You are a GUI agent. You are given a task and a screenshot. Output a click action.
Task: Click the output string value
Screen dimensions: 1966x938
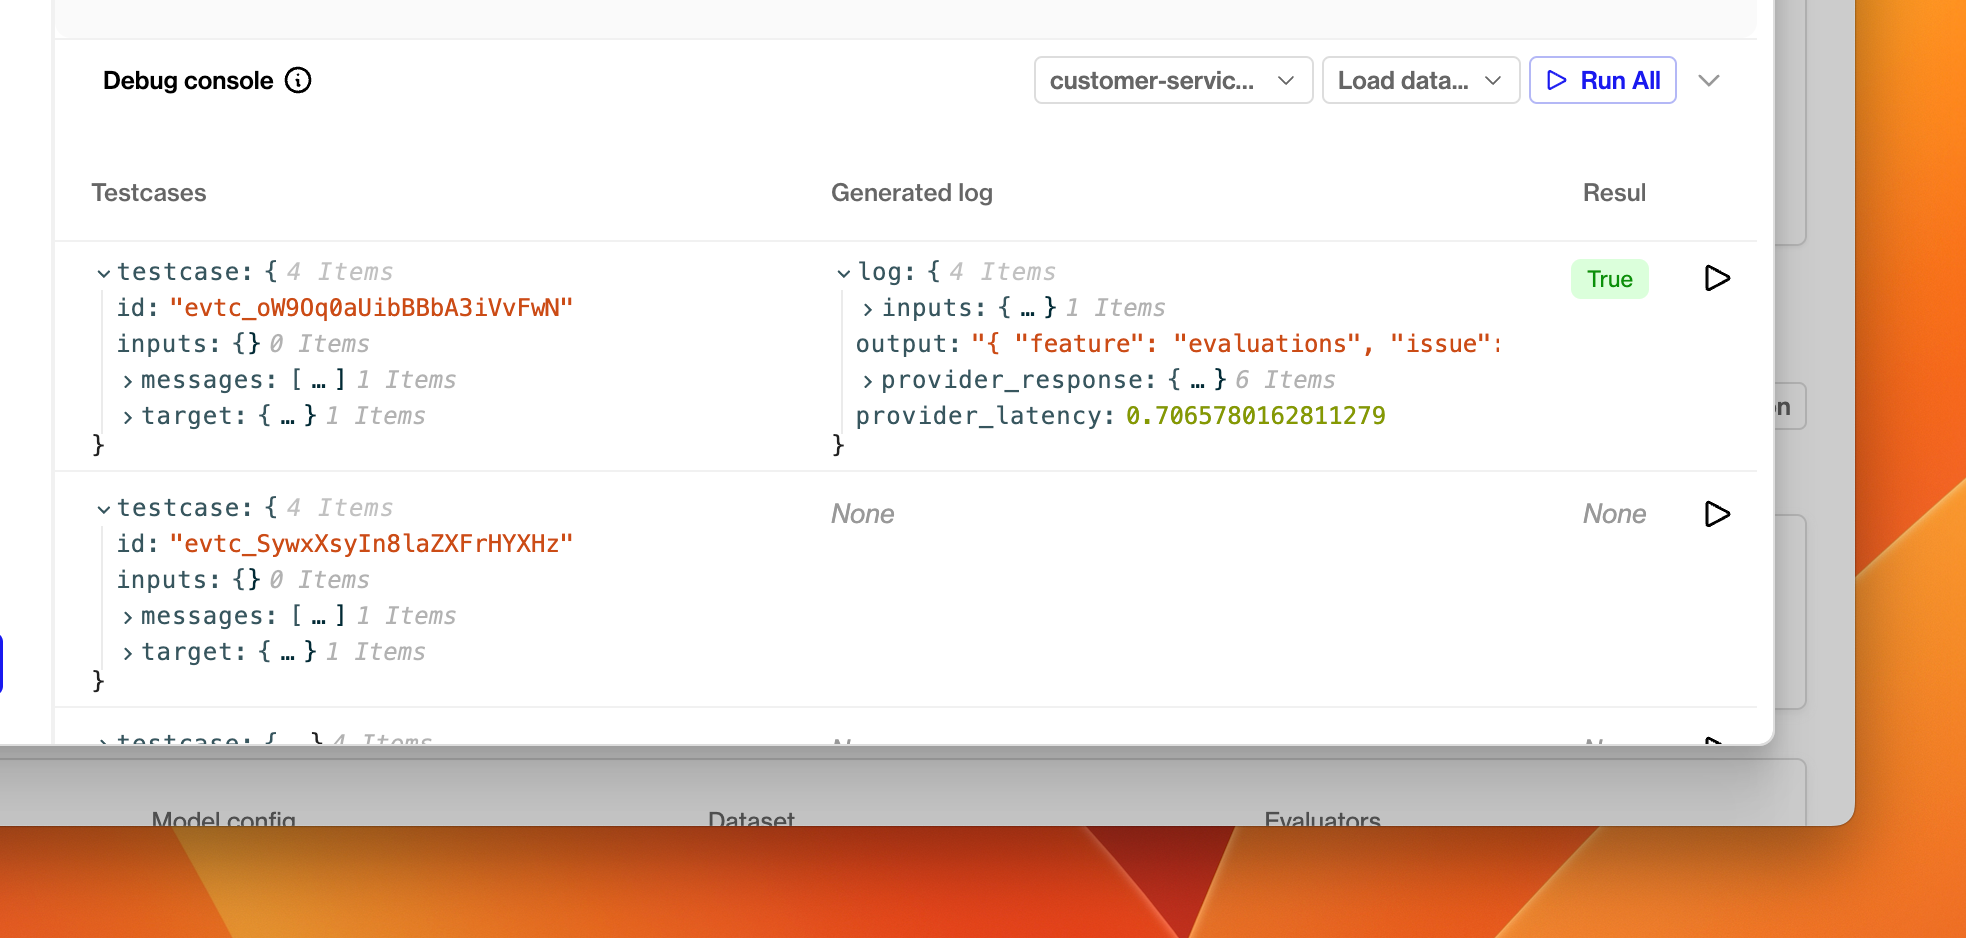point(1237,344)
